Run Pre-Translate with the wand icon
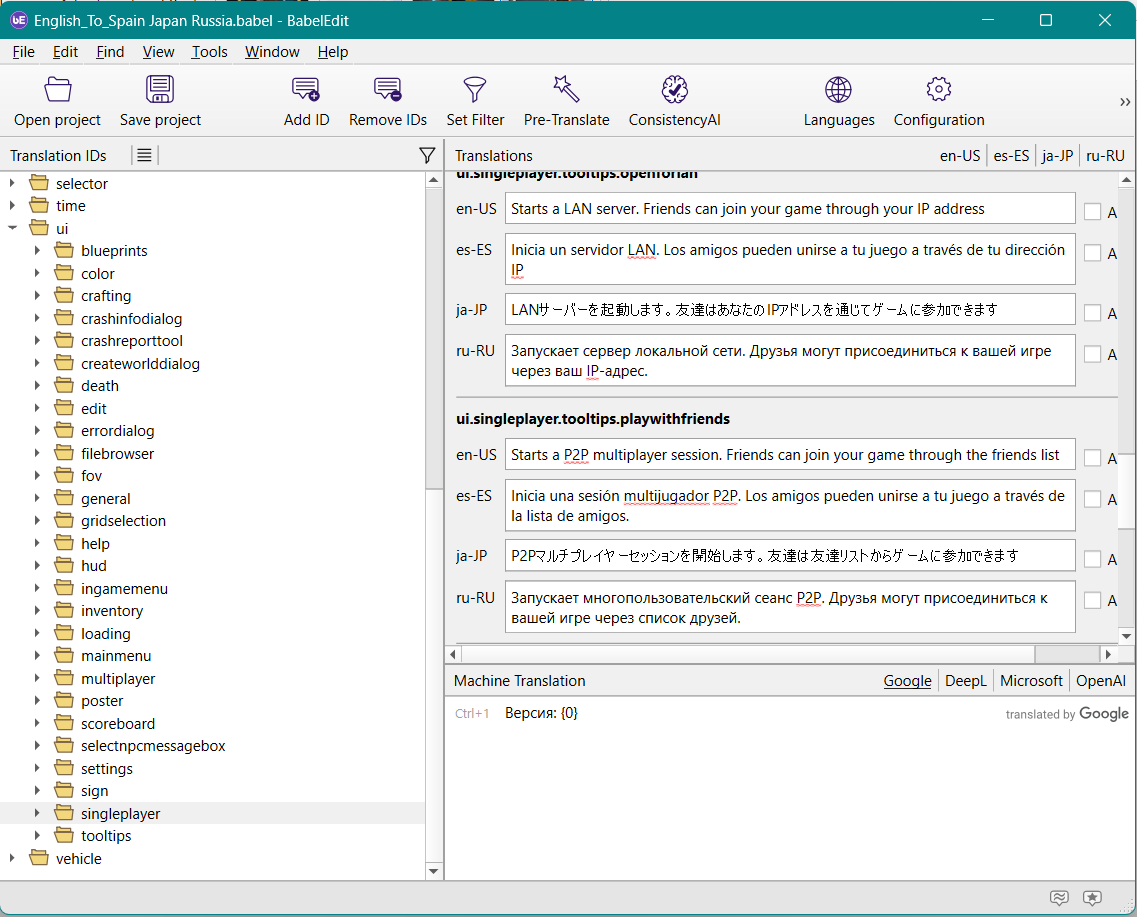The height and width of the screenshot is (917, 1137). [566, 90]
